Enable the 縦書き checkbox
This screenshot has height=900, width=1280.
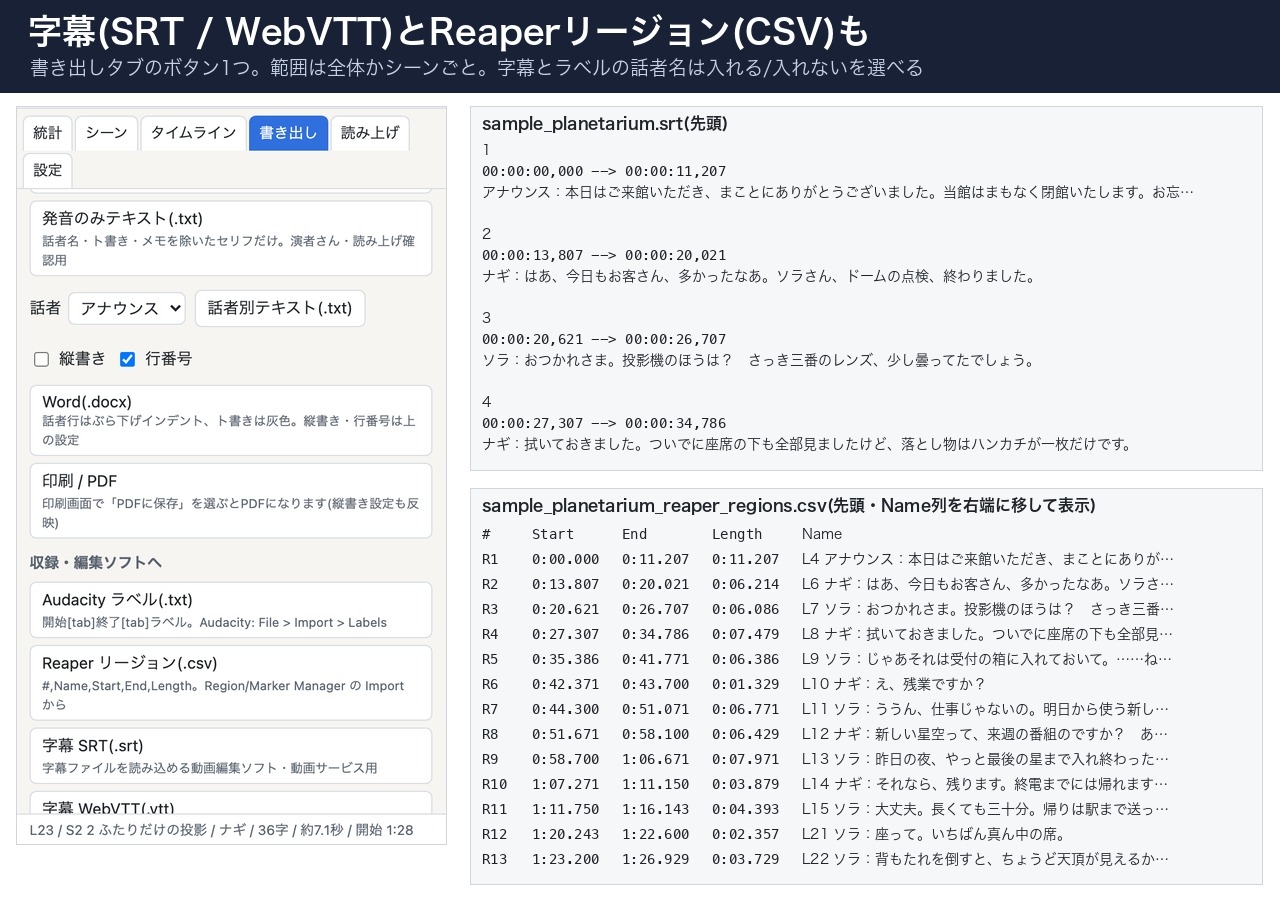coord(41,359)
